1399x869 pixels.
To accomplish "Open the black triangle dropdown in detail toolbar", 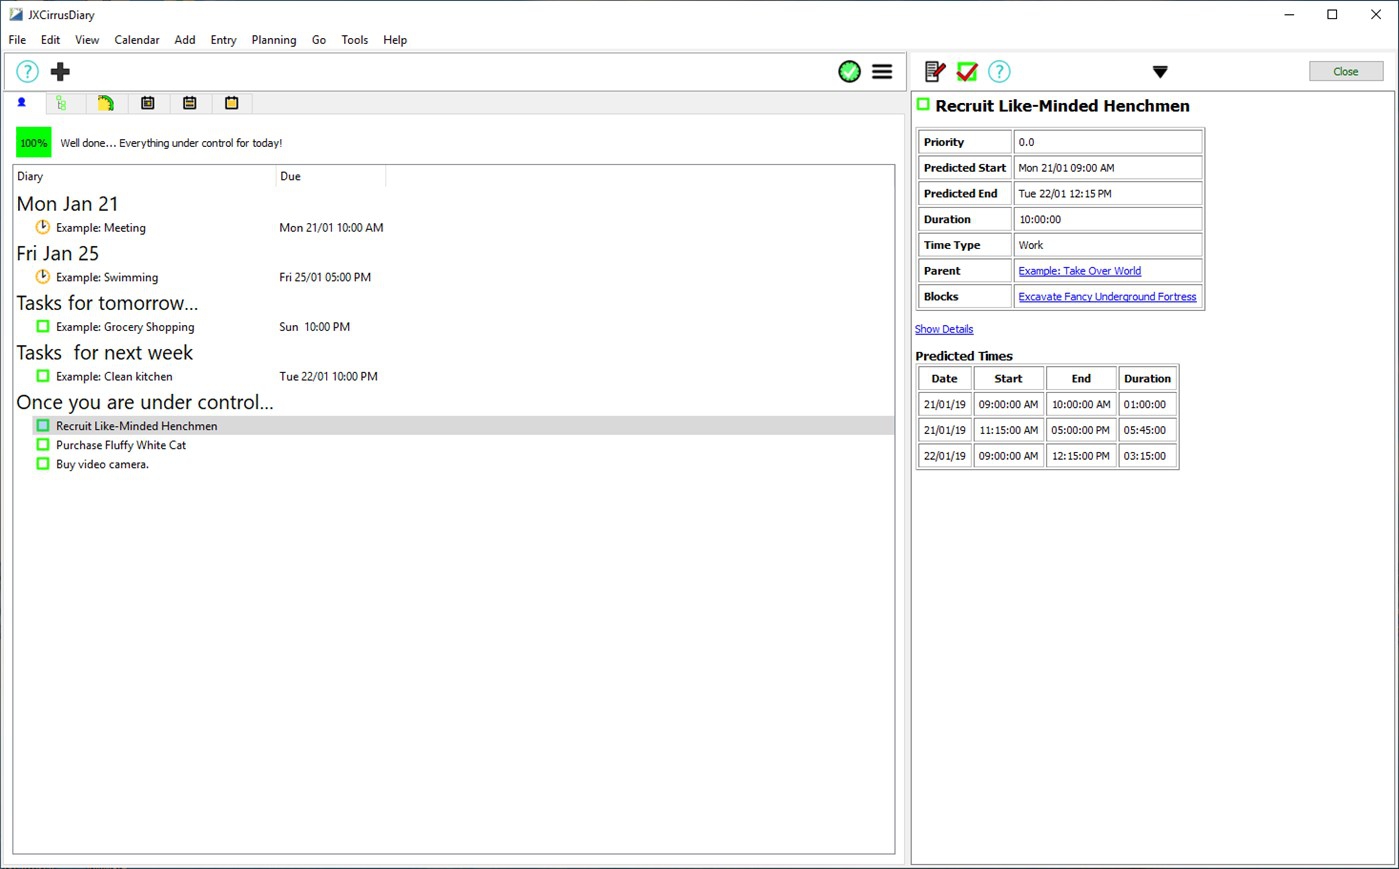I will (1160, 72).
